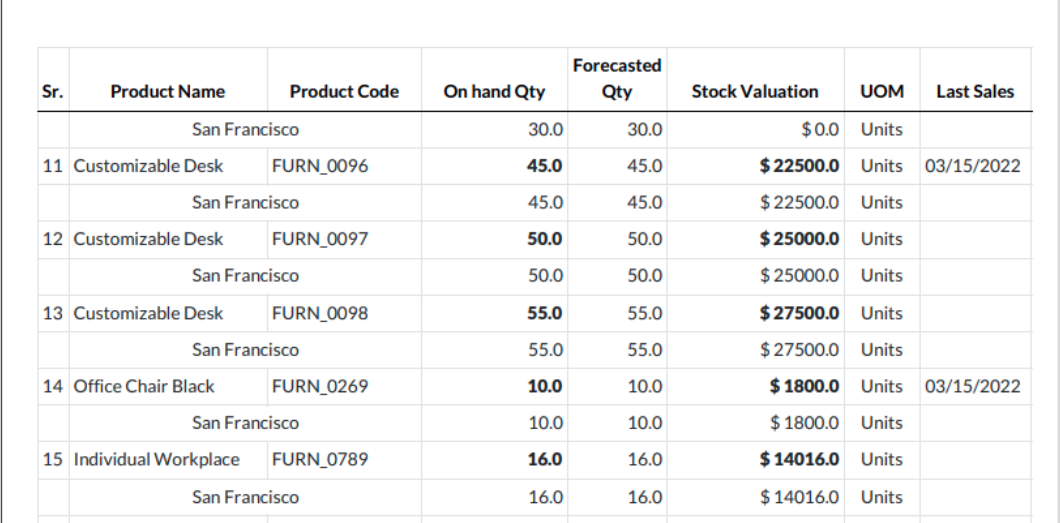Select product code FURN_0096
The image size is (1060, 523).
tap(320, 166)
